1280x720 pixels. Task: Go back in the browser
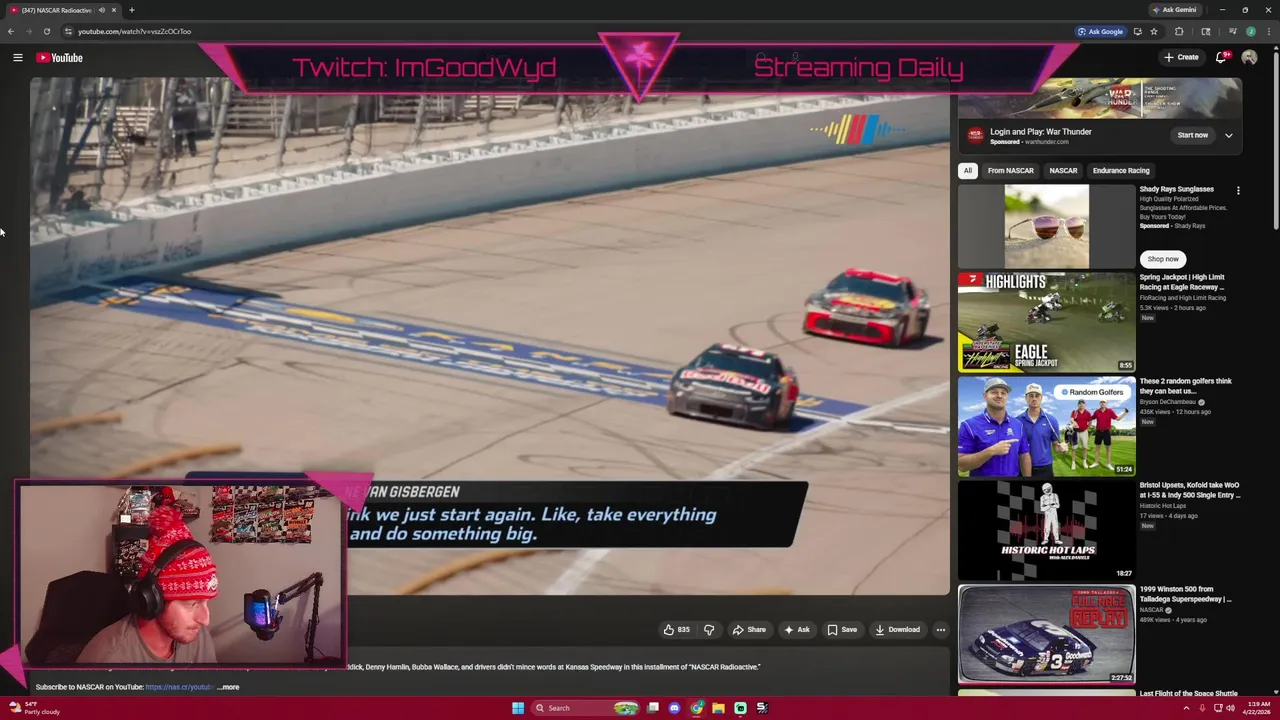coord(11,31)
